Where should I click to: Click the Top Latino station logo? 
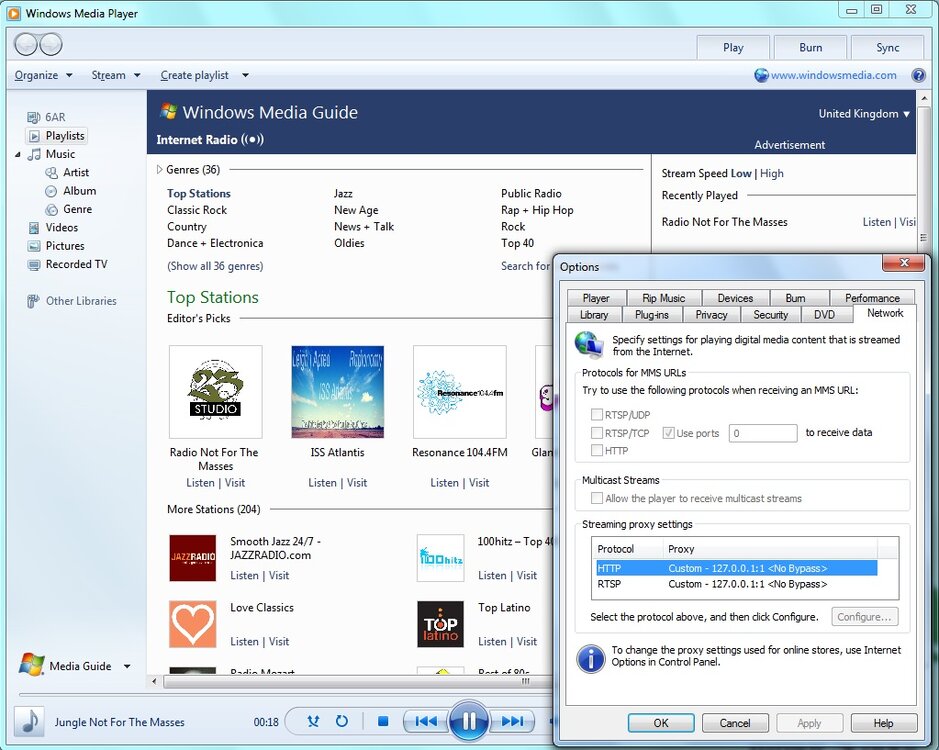pyautogui.click(x=440, y=624)
